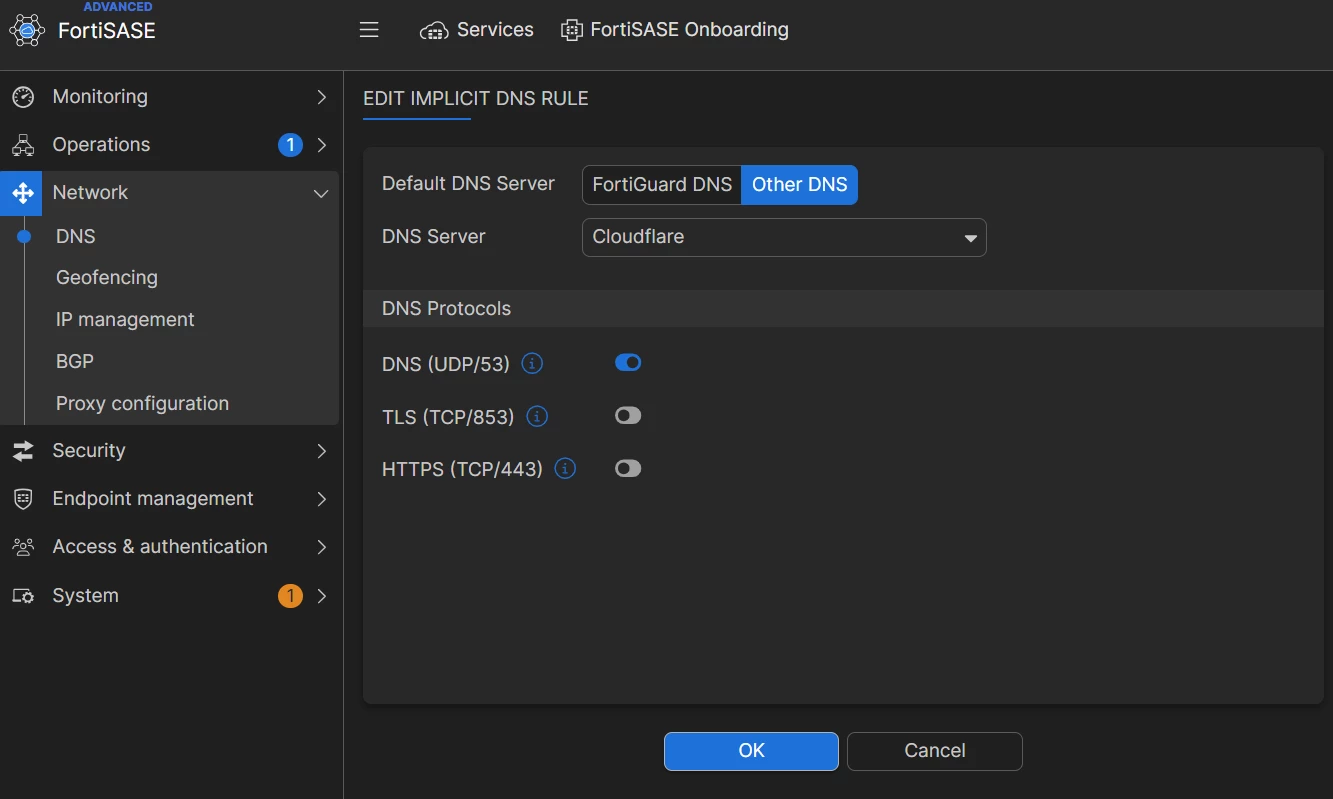Screen dimensions: 1333x799
Task: Open the DNS Server Cloudflare dropdown
Action: (x=784, y=238)
